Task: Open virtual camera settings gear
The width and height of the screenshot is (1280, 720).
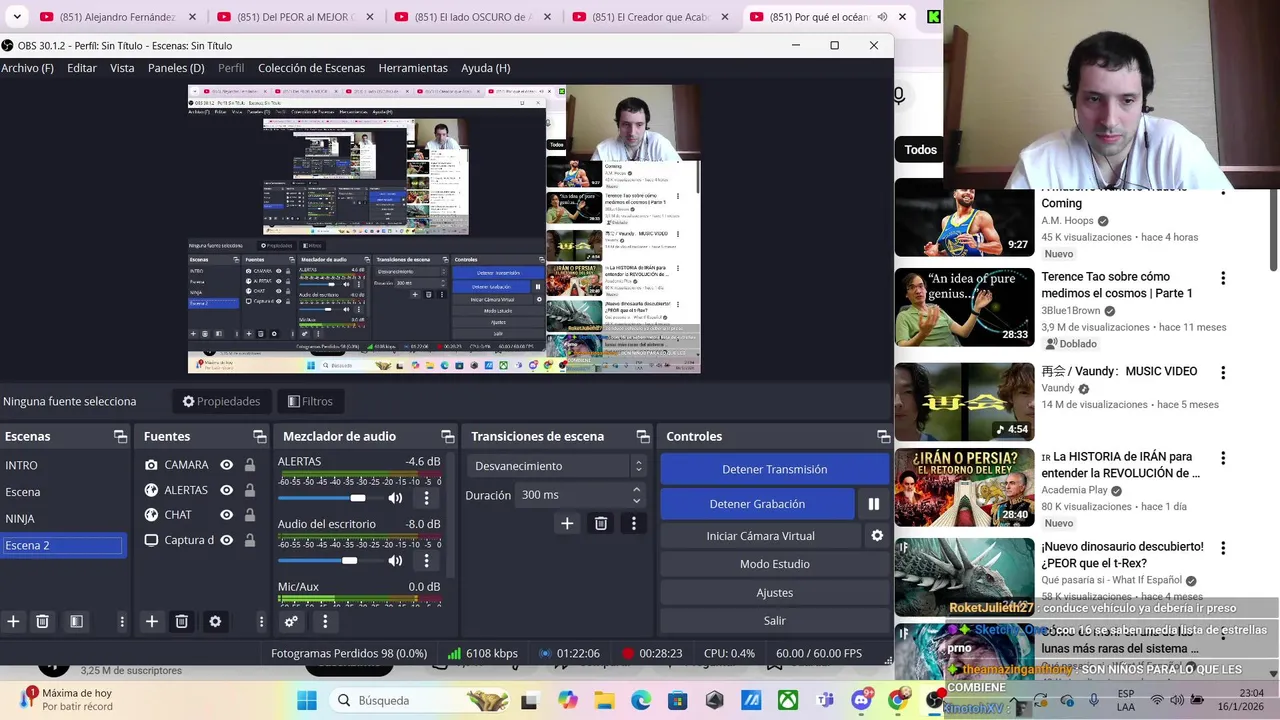Action: pos(877,536)
